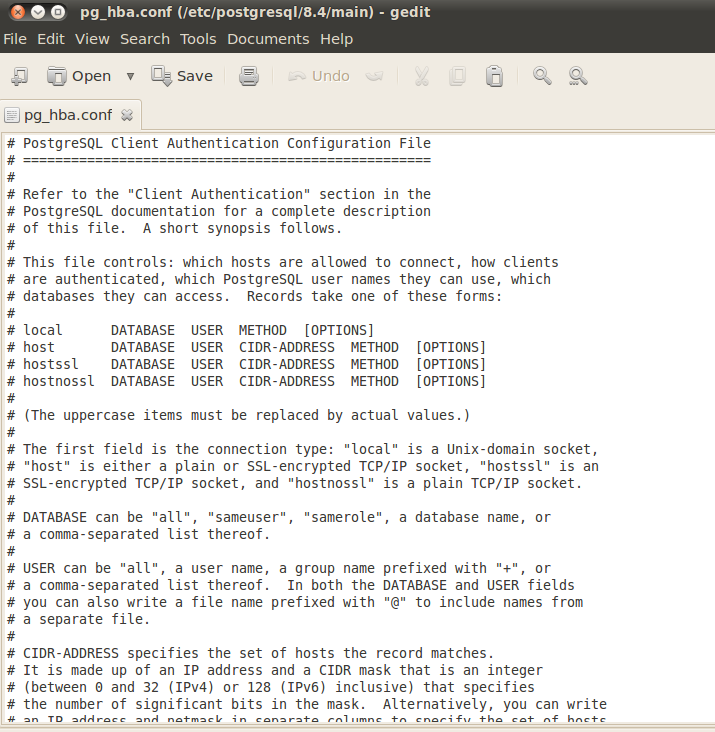Create a new document with toolbar icon
This screenshot has height=732, width=715.
(20, 76)
